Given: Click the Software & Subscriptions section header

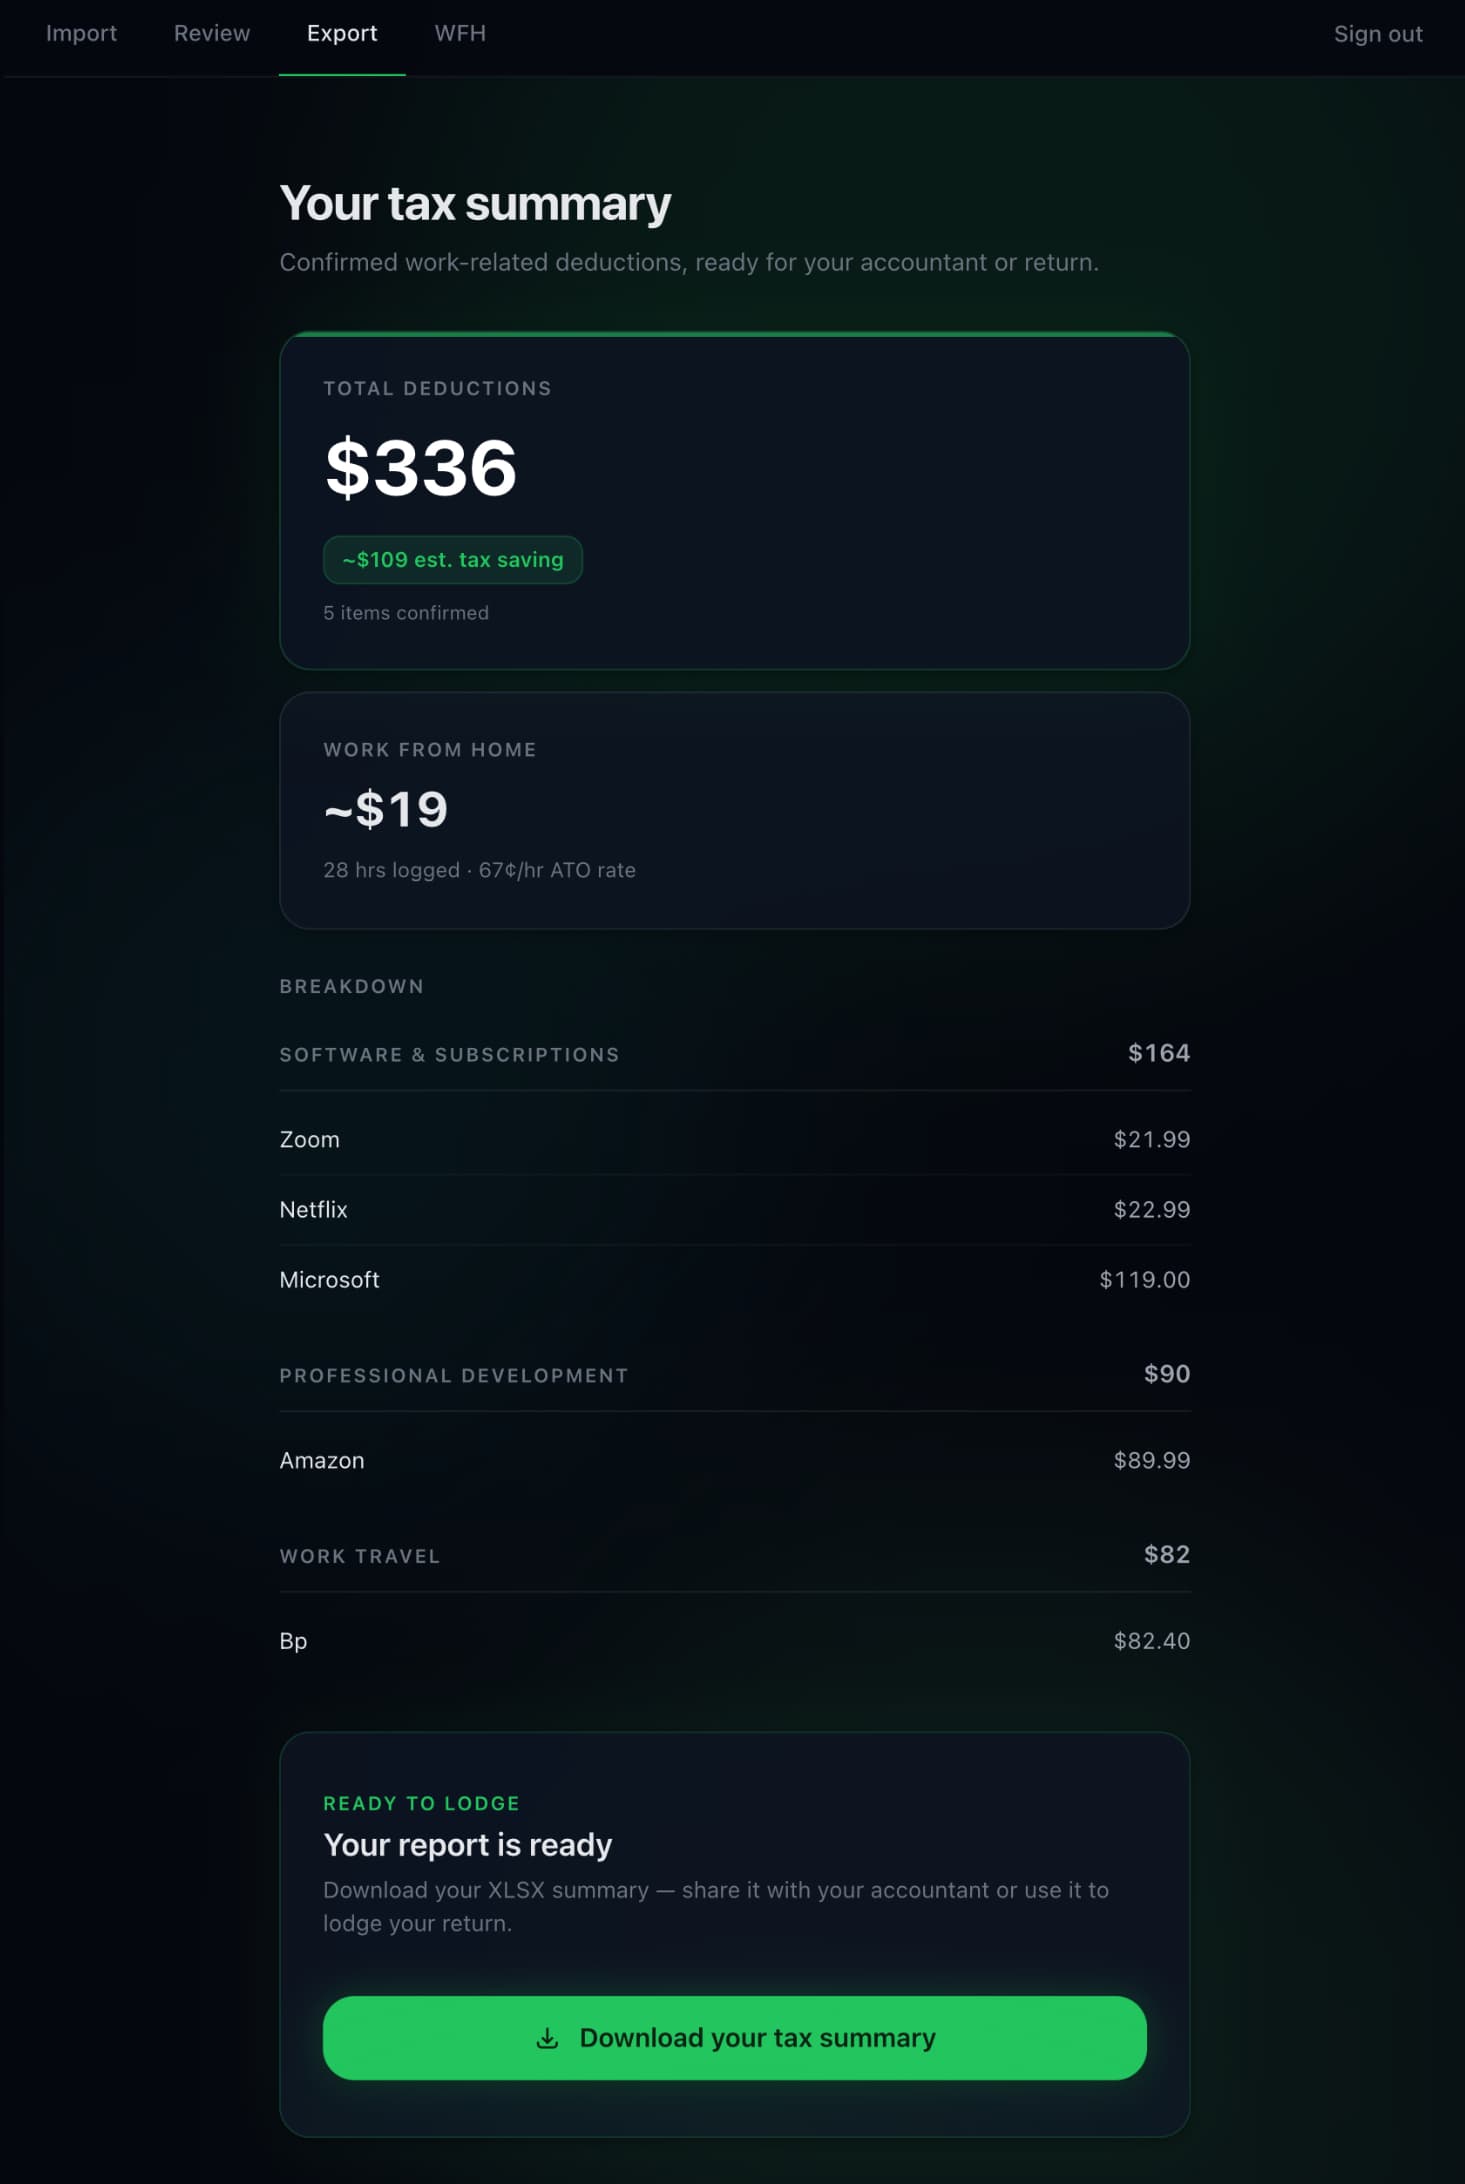Looking at the screenshot, I should point(734,1054).
